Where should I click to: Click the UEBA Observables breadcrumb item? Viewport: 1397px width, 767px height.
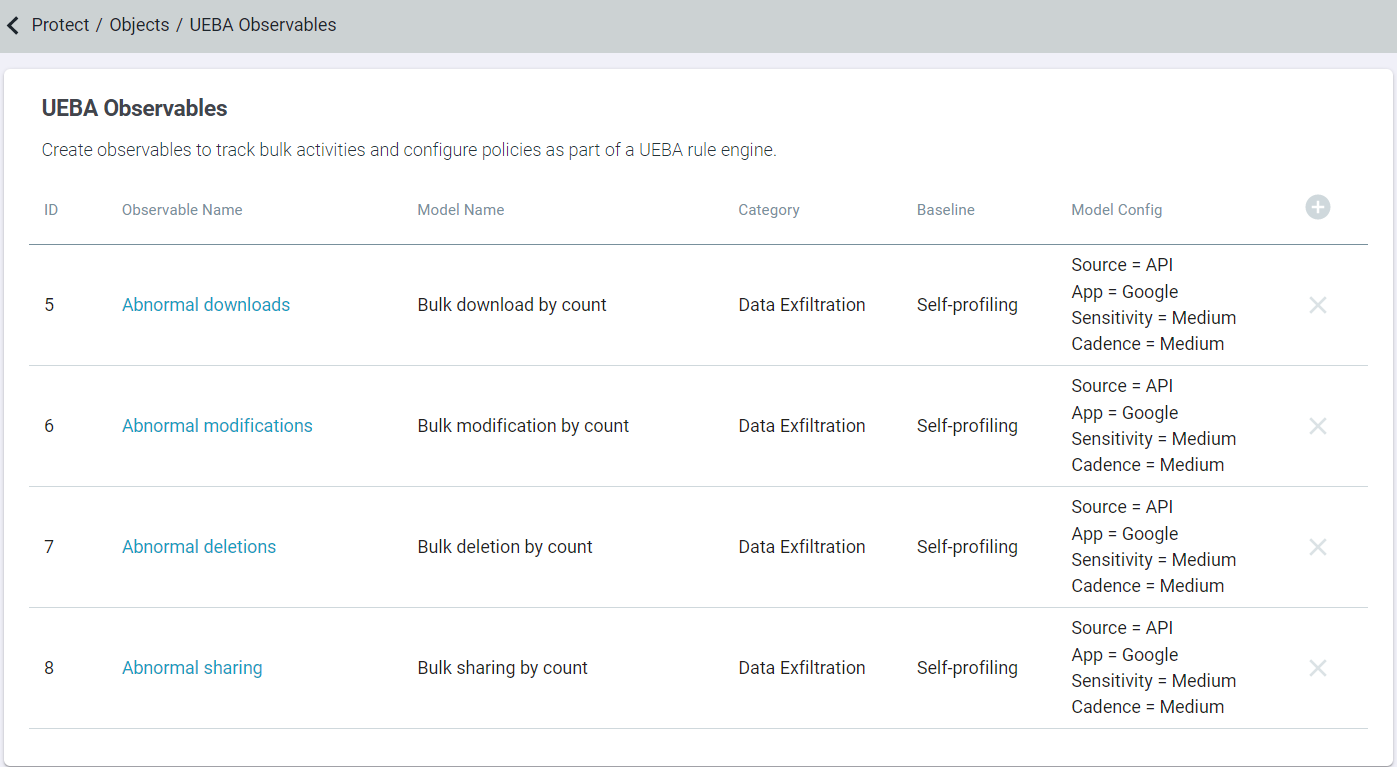263,25
